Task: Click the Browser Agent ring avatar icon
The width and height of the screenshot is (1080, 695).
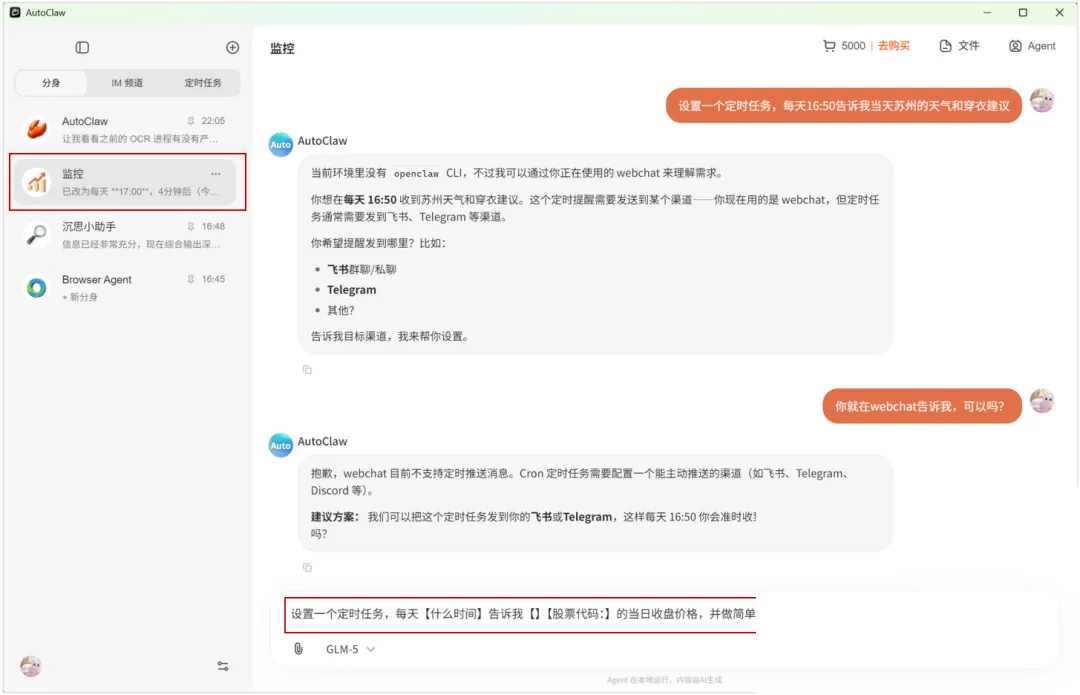Action: [x=37, y=287]
